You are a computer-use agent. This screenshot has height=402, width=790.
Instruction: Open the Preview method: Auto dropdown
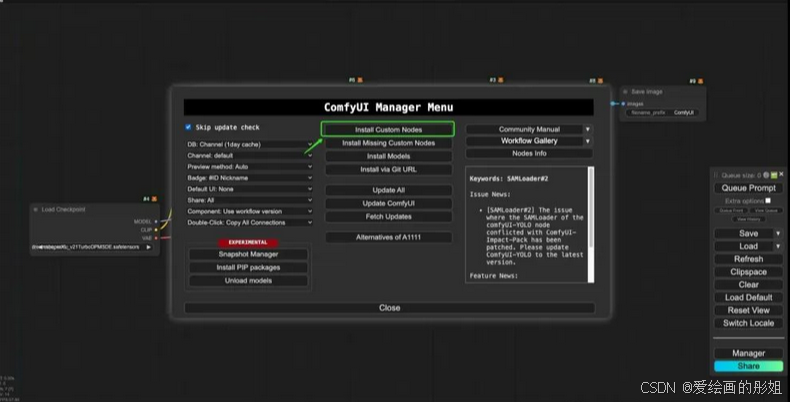pos(249,166)
